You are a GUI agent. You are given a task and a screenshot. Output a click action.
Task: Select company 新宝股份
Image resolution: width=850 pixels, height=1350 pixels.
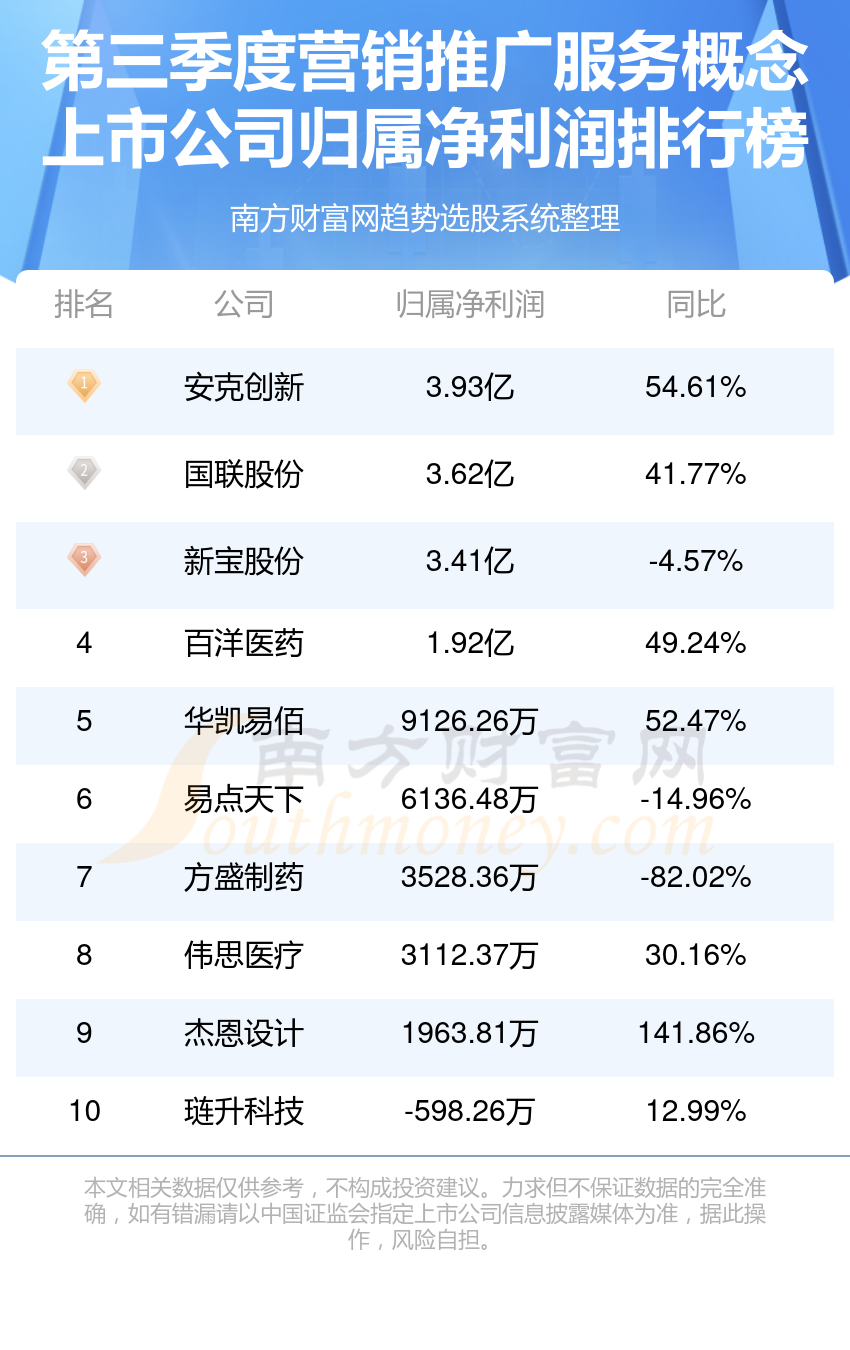(244, 561)
